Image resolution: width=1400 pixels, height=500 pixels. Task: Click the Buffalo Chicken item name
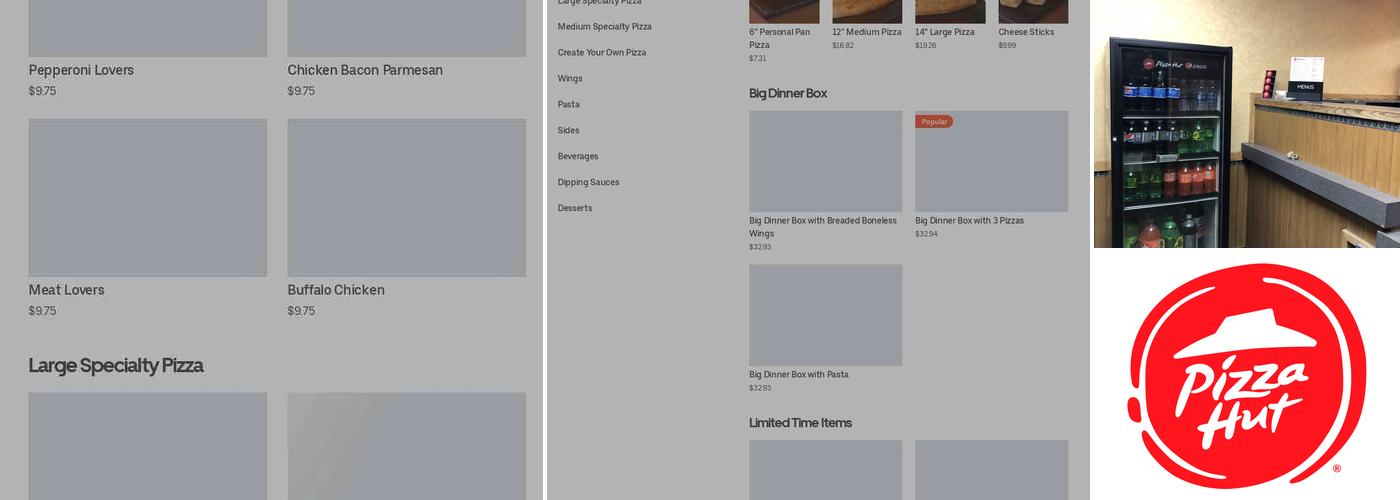coord(336,290)
